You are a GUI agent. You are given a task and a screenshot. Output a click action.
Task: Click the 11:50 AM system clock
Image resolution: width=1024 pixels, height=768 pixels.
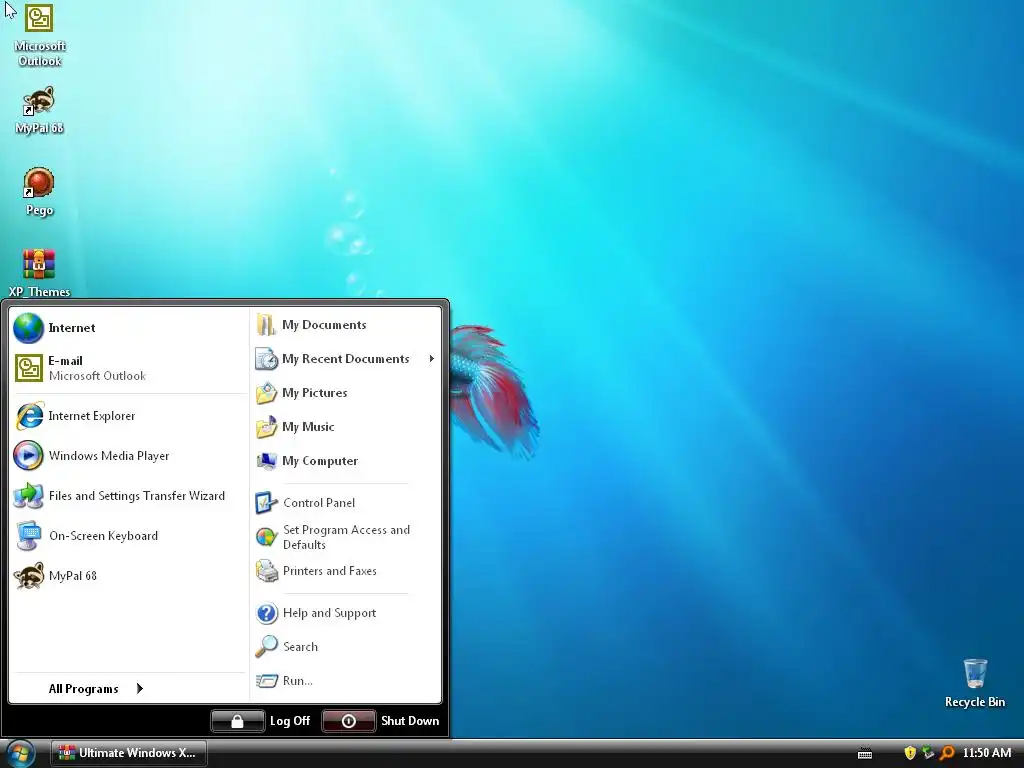[x=987, y=753]
